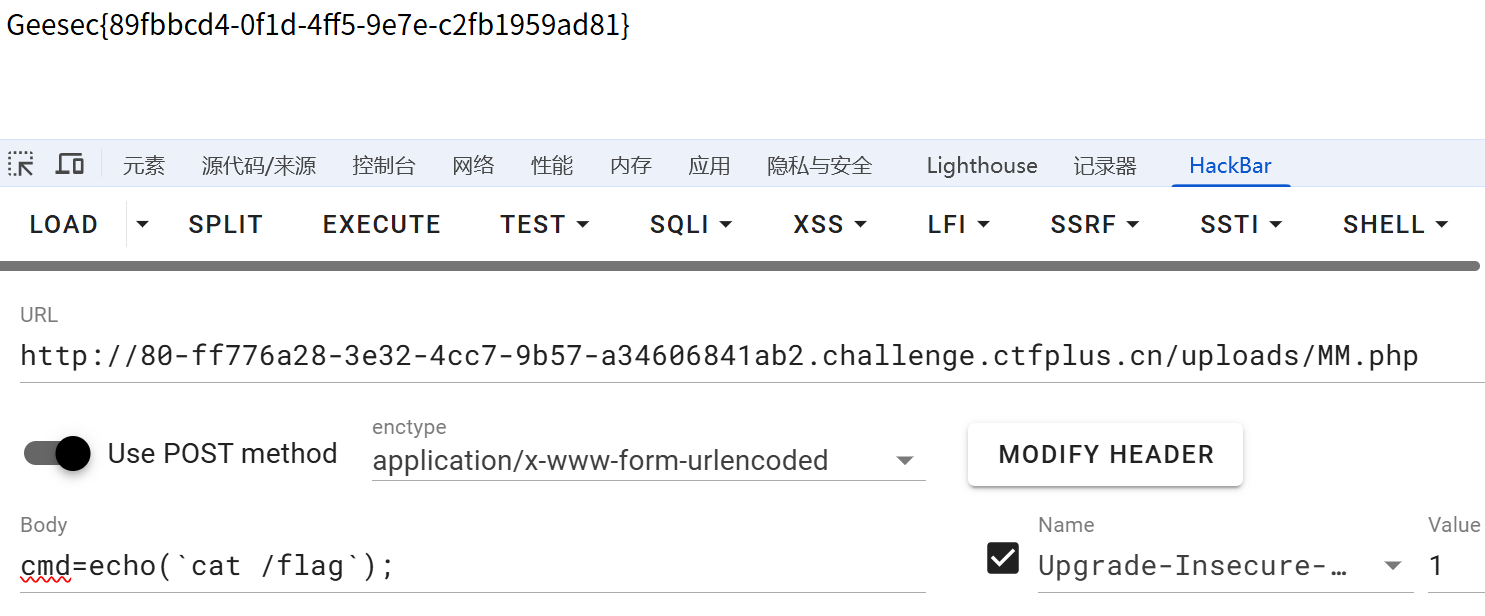Expand the XSS payload menu
The height and width of the screenshot is (616, 1485).
coord(830,225)
